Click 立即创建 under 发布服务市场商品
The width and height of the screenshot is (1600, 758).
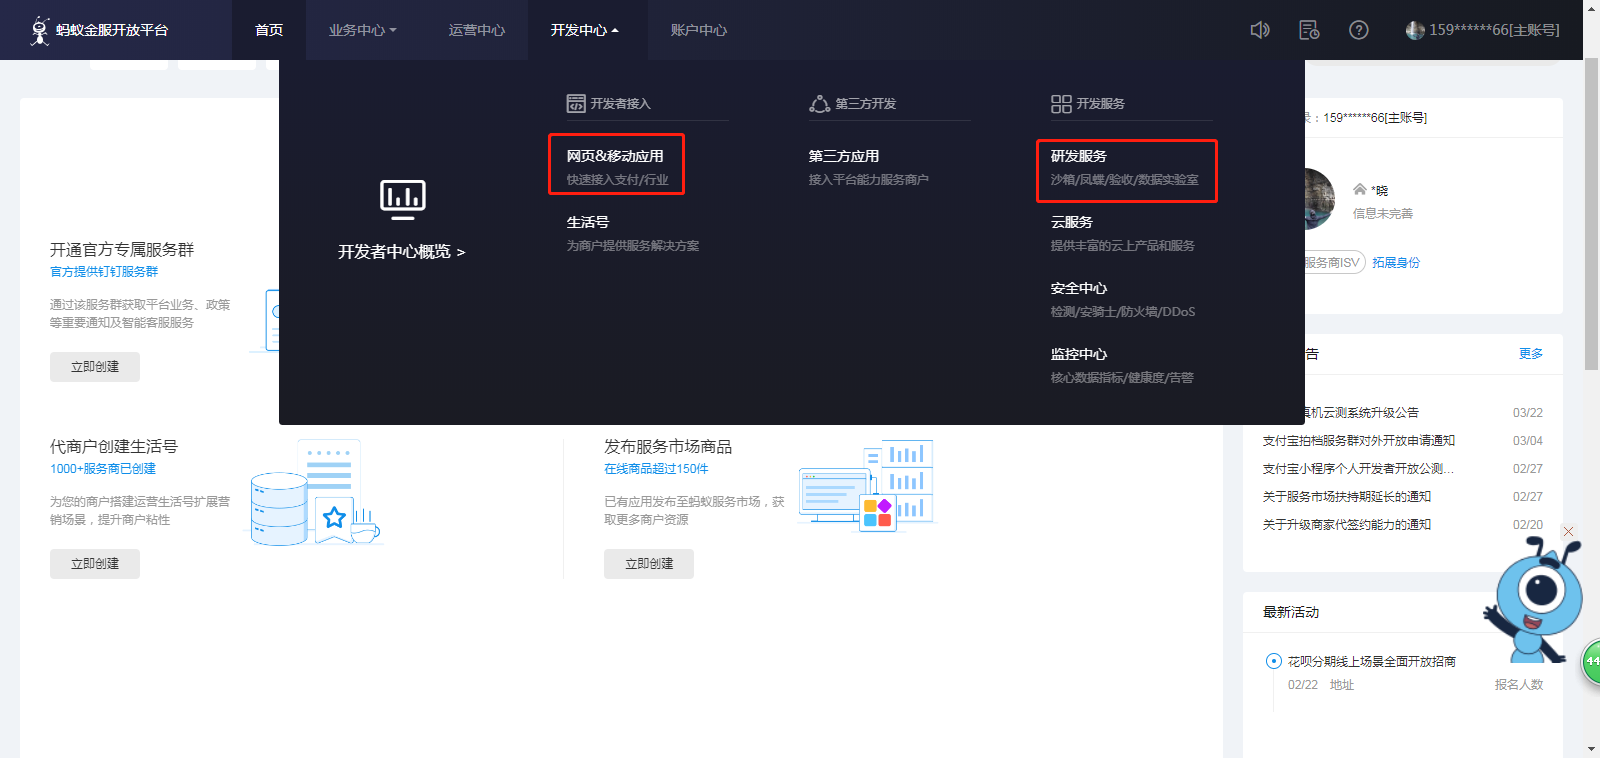649,564
